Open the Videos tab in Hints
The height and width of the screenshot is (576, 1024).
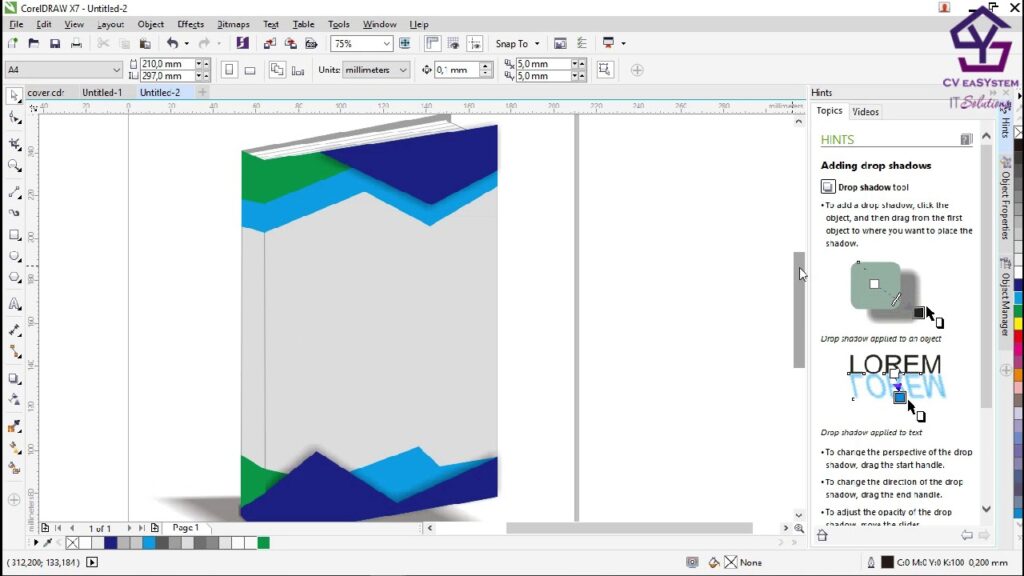[865, 112]
